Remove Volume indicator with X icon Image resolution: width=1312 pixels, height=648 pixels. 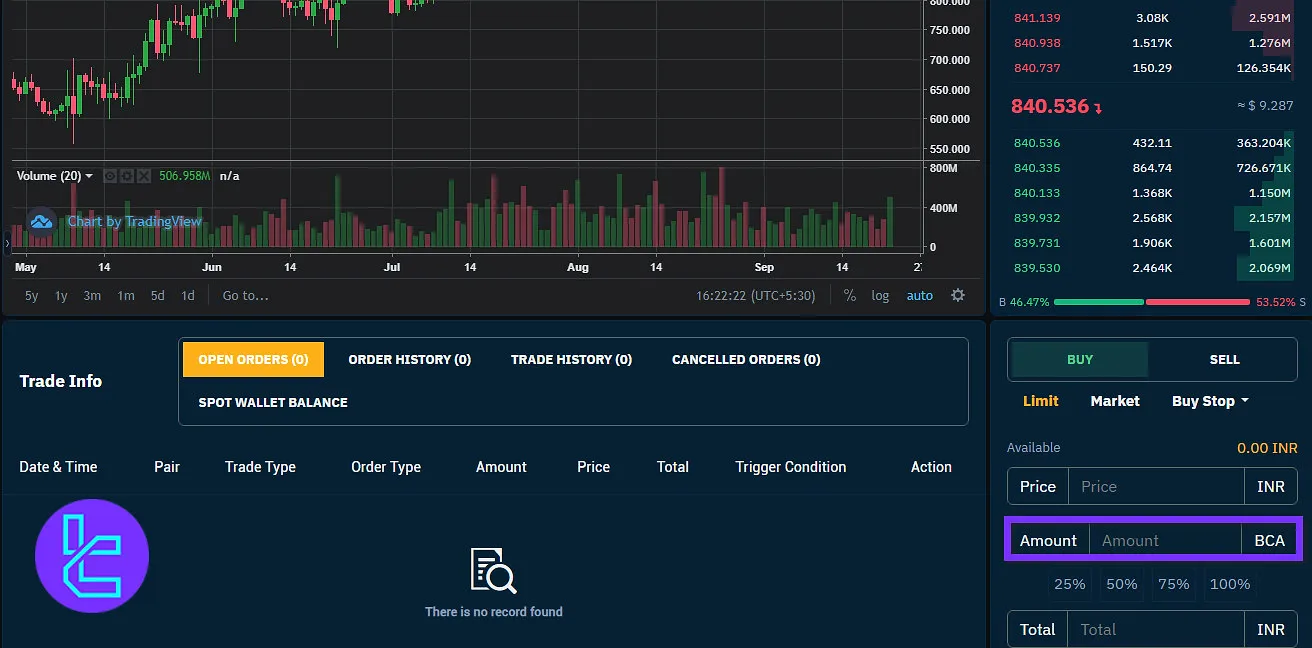(143, 176)
